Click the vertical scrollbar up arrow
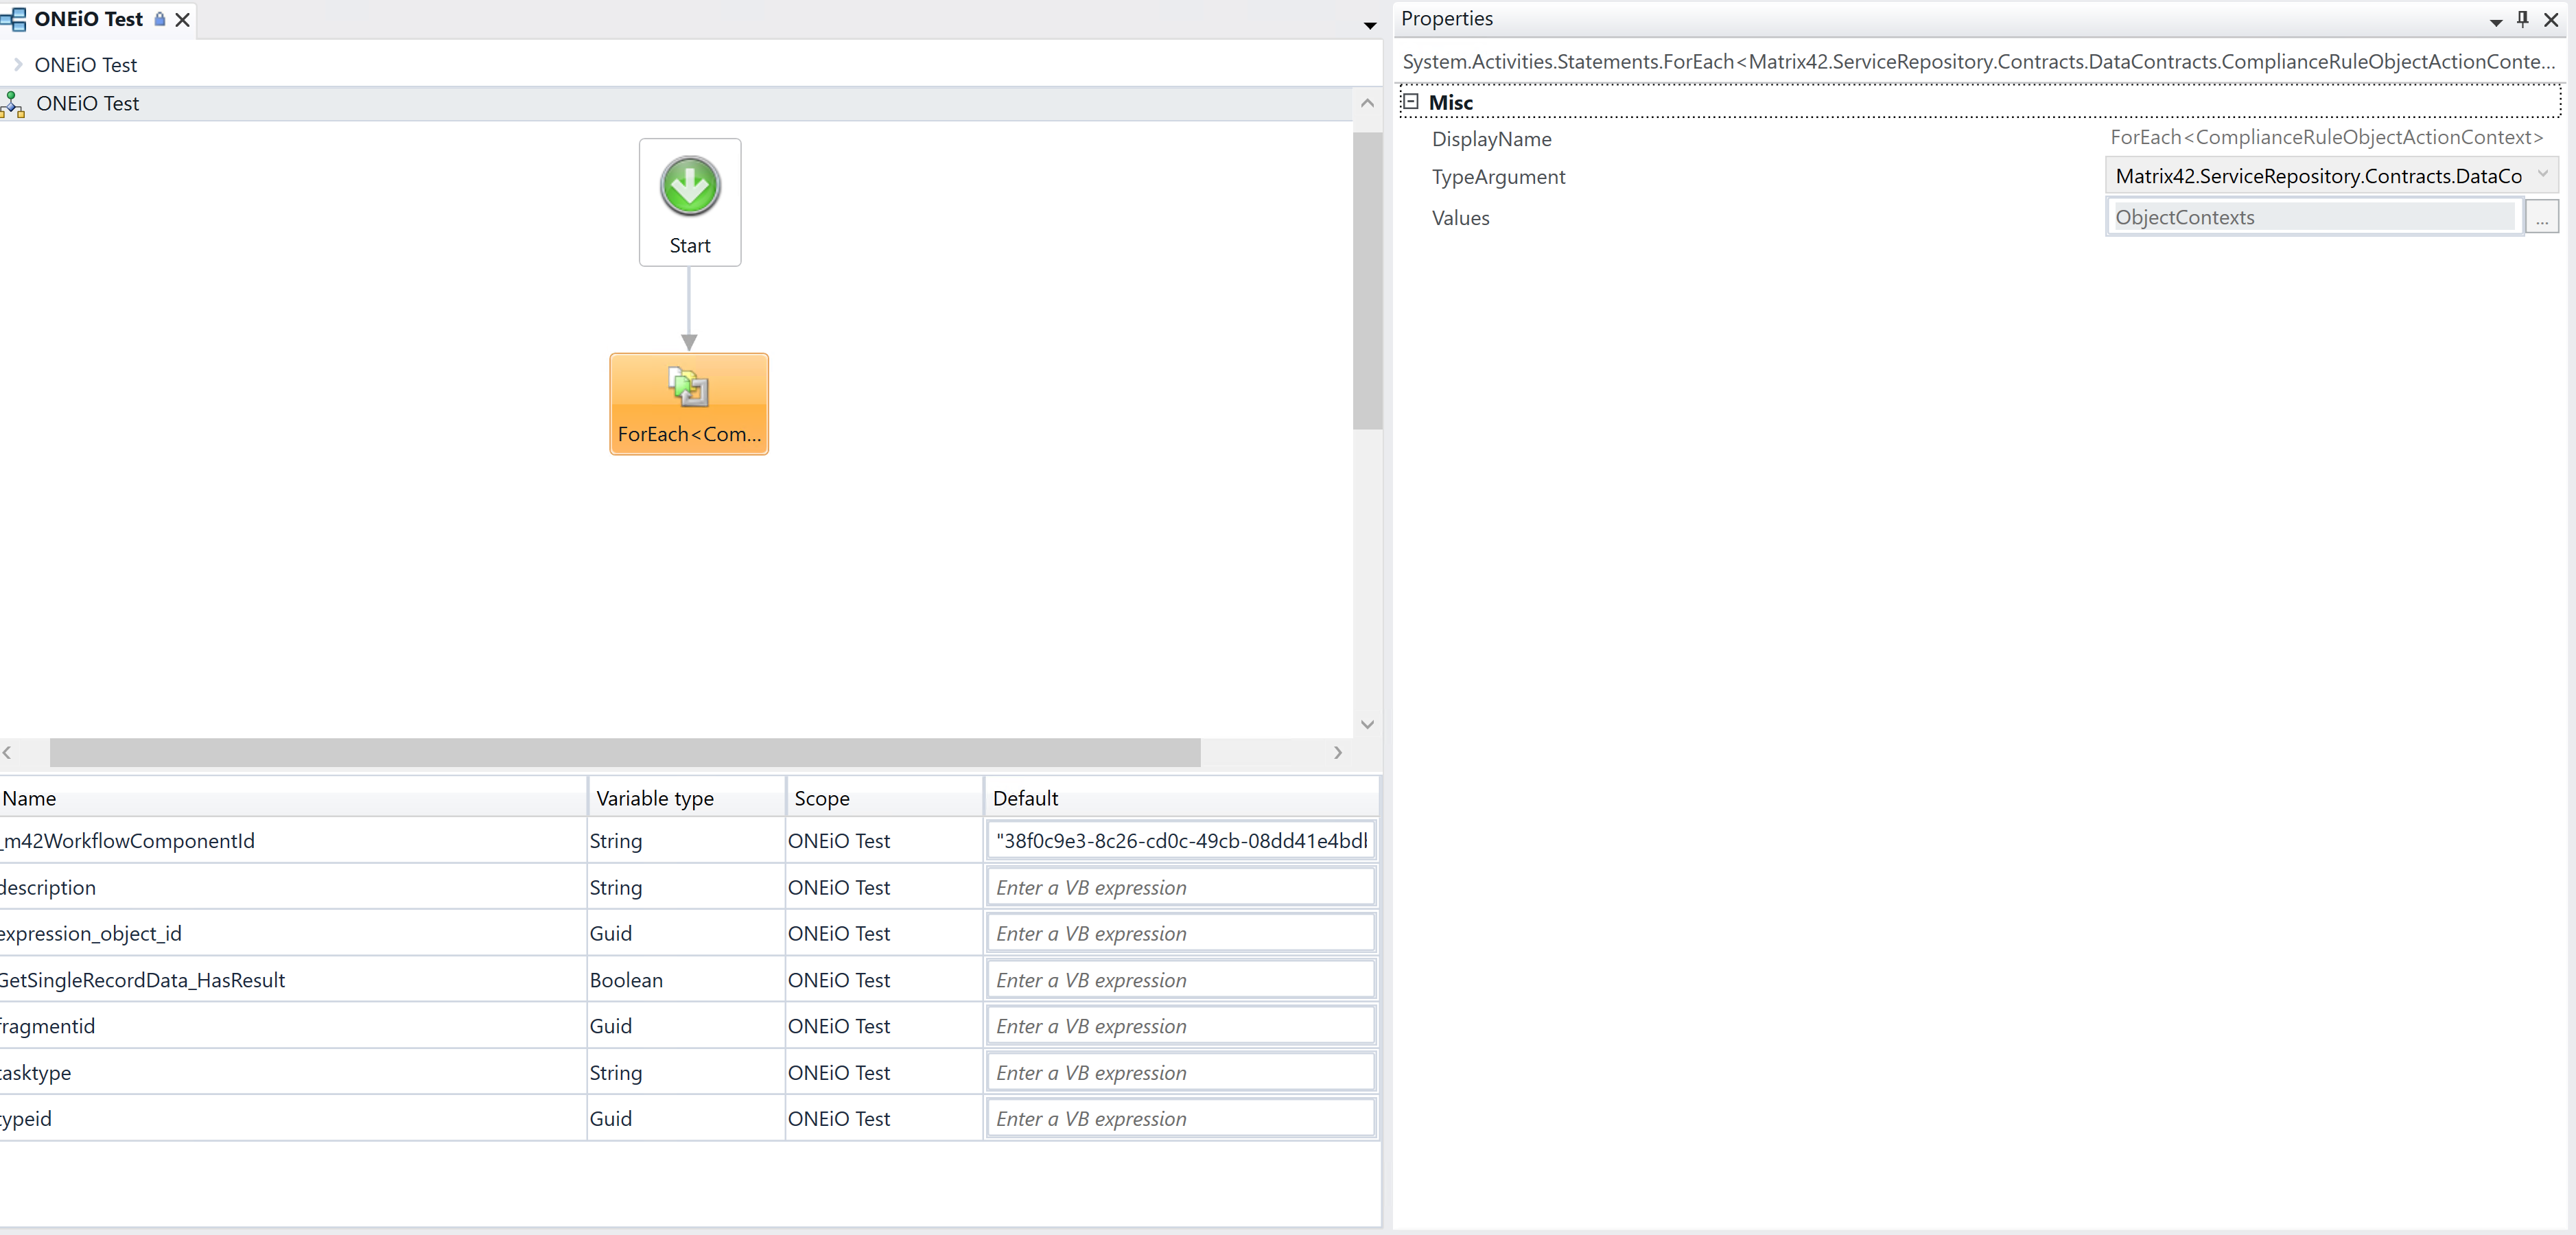Viewport: 2576px width, 1235px height. (1367, 103)
